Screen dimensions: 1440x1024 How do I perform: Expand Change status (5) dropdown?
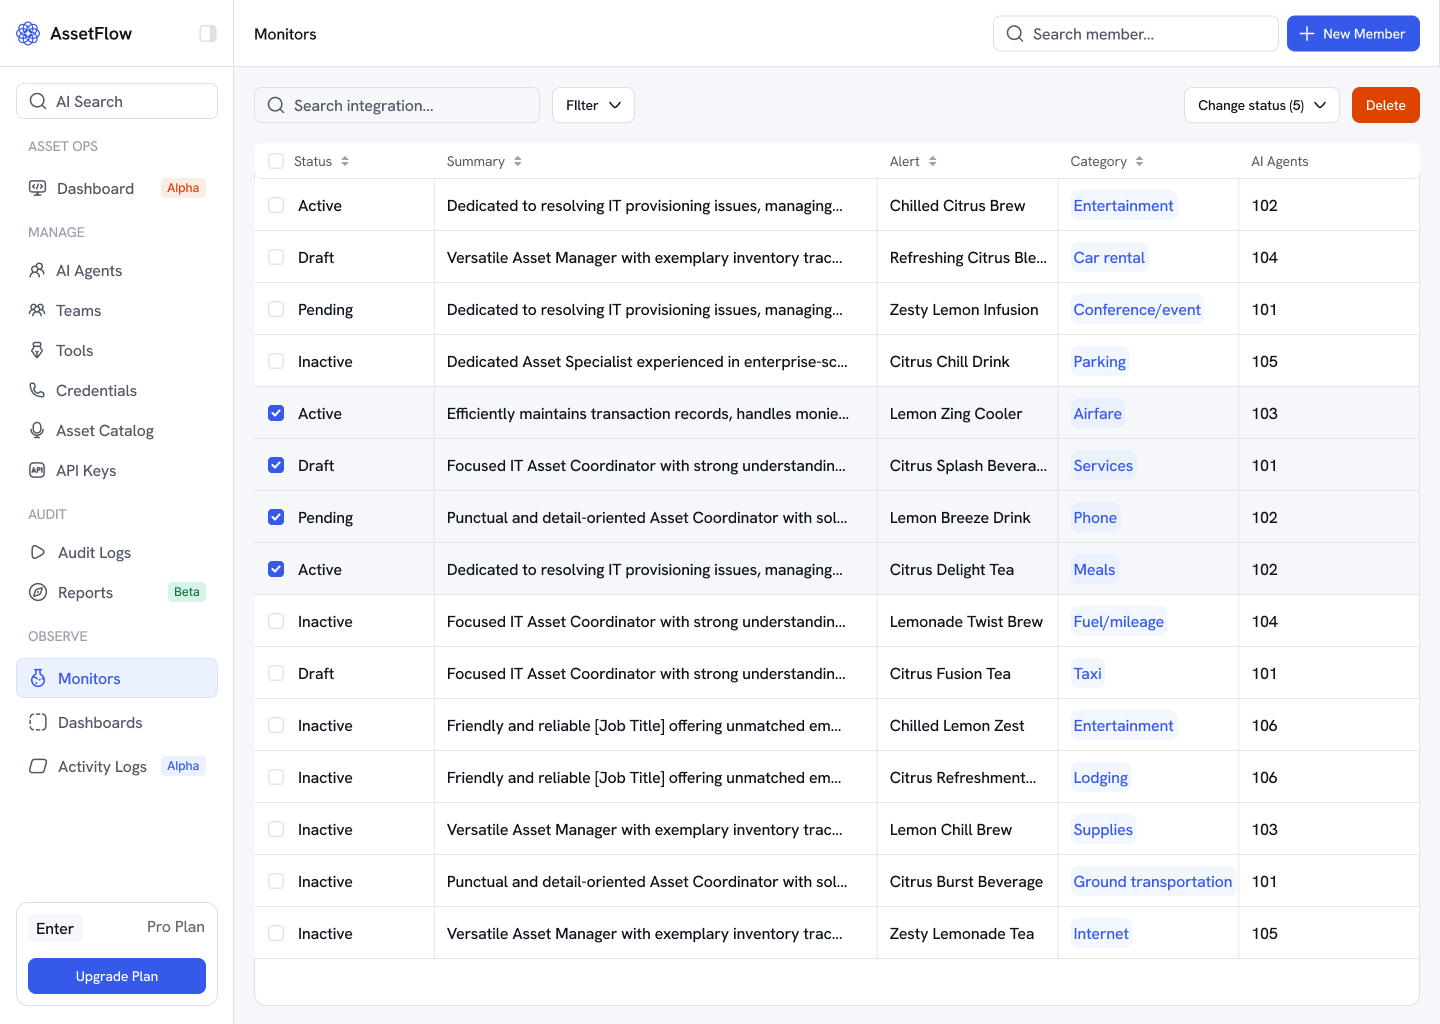[1261, 105]
